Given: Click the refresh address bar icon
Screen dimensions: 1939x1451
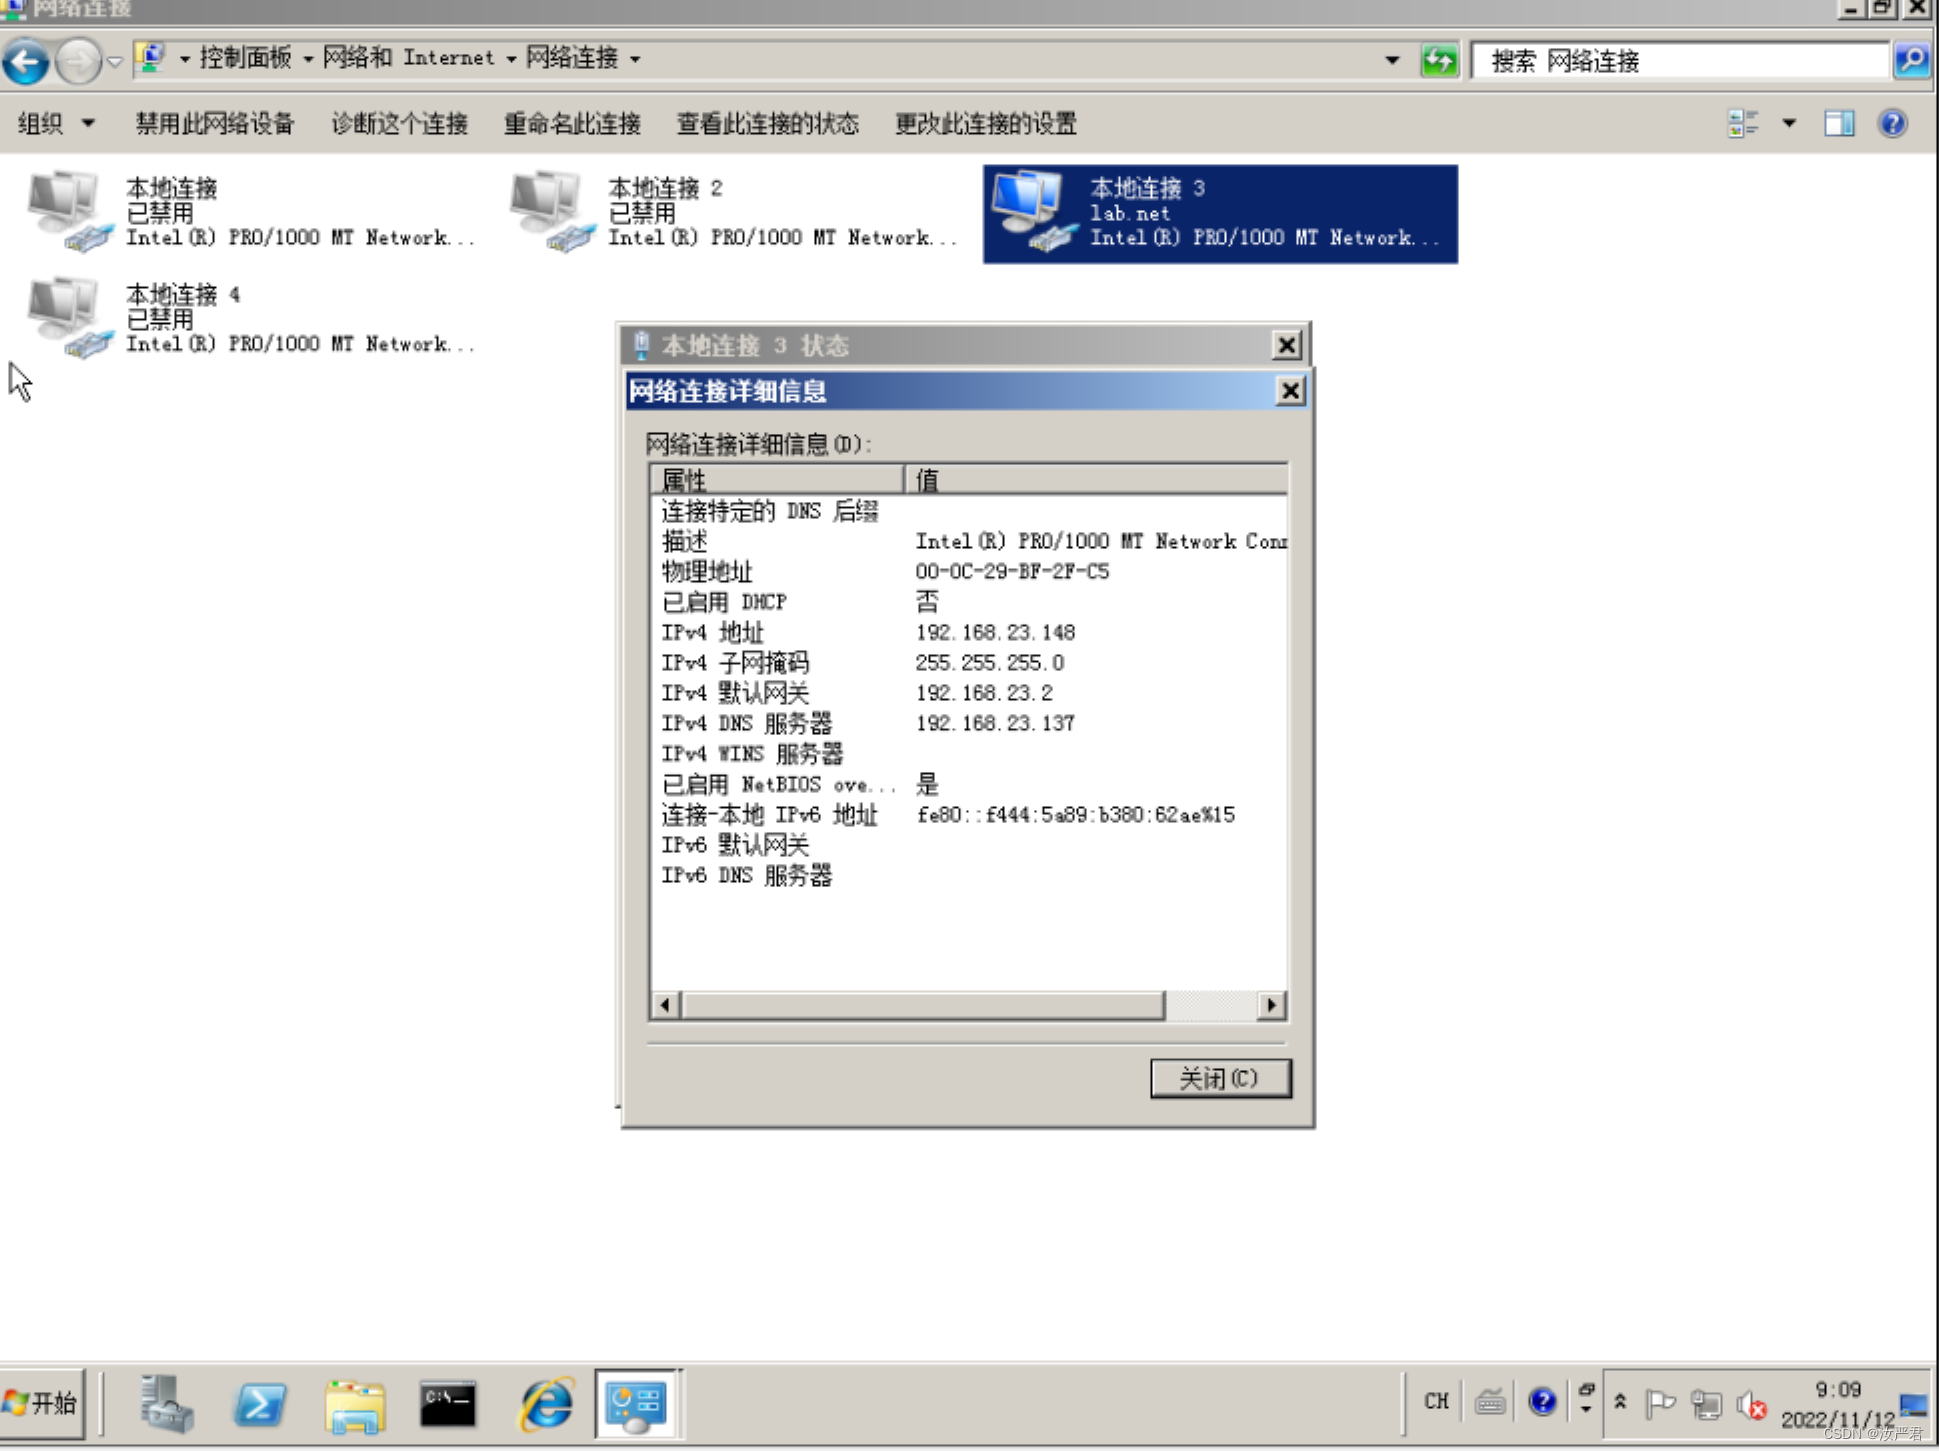Looking at the screenshot, I should [1439, 61].
